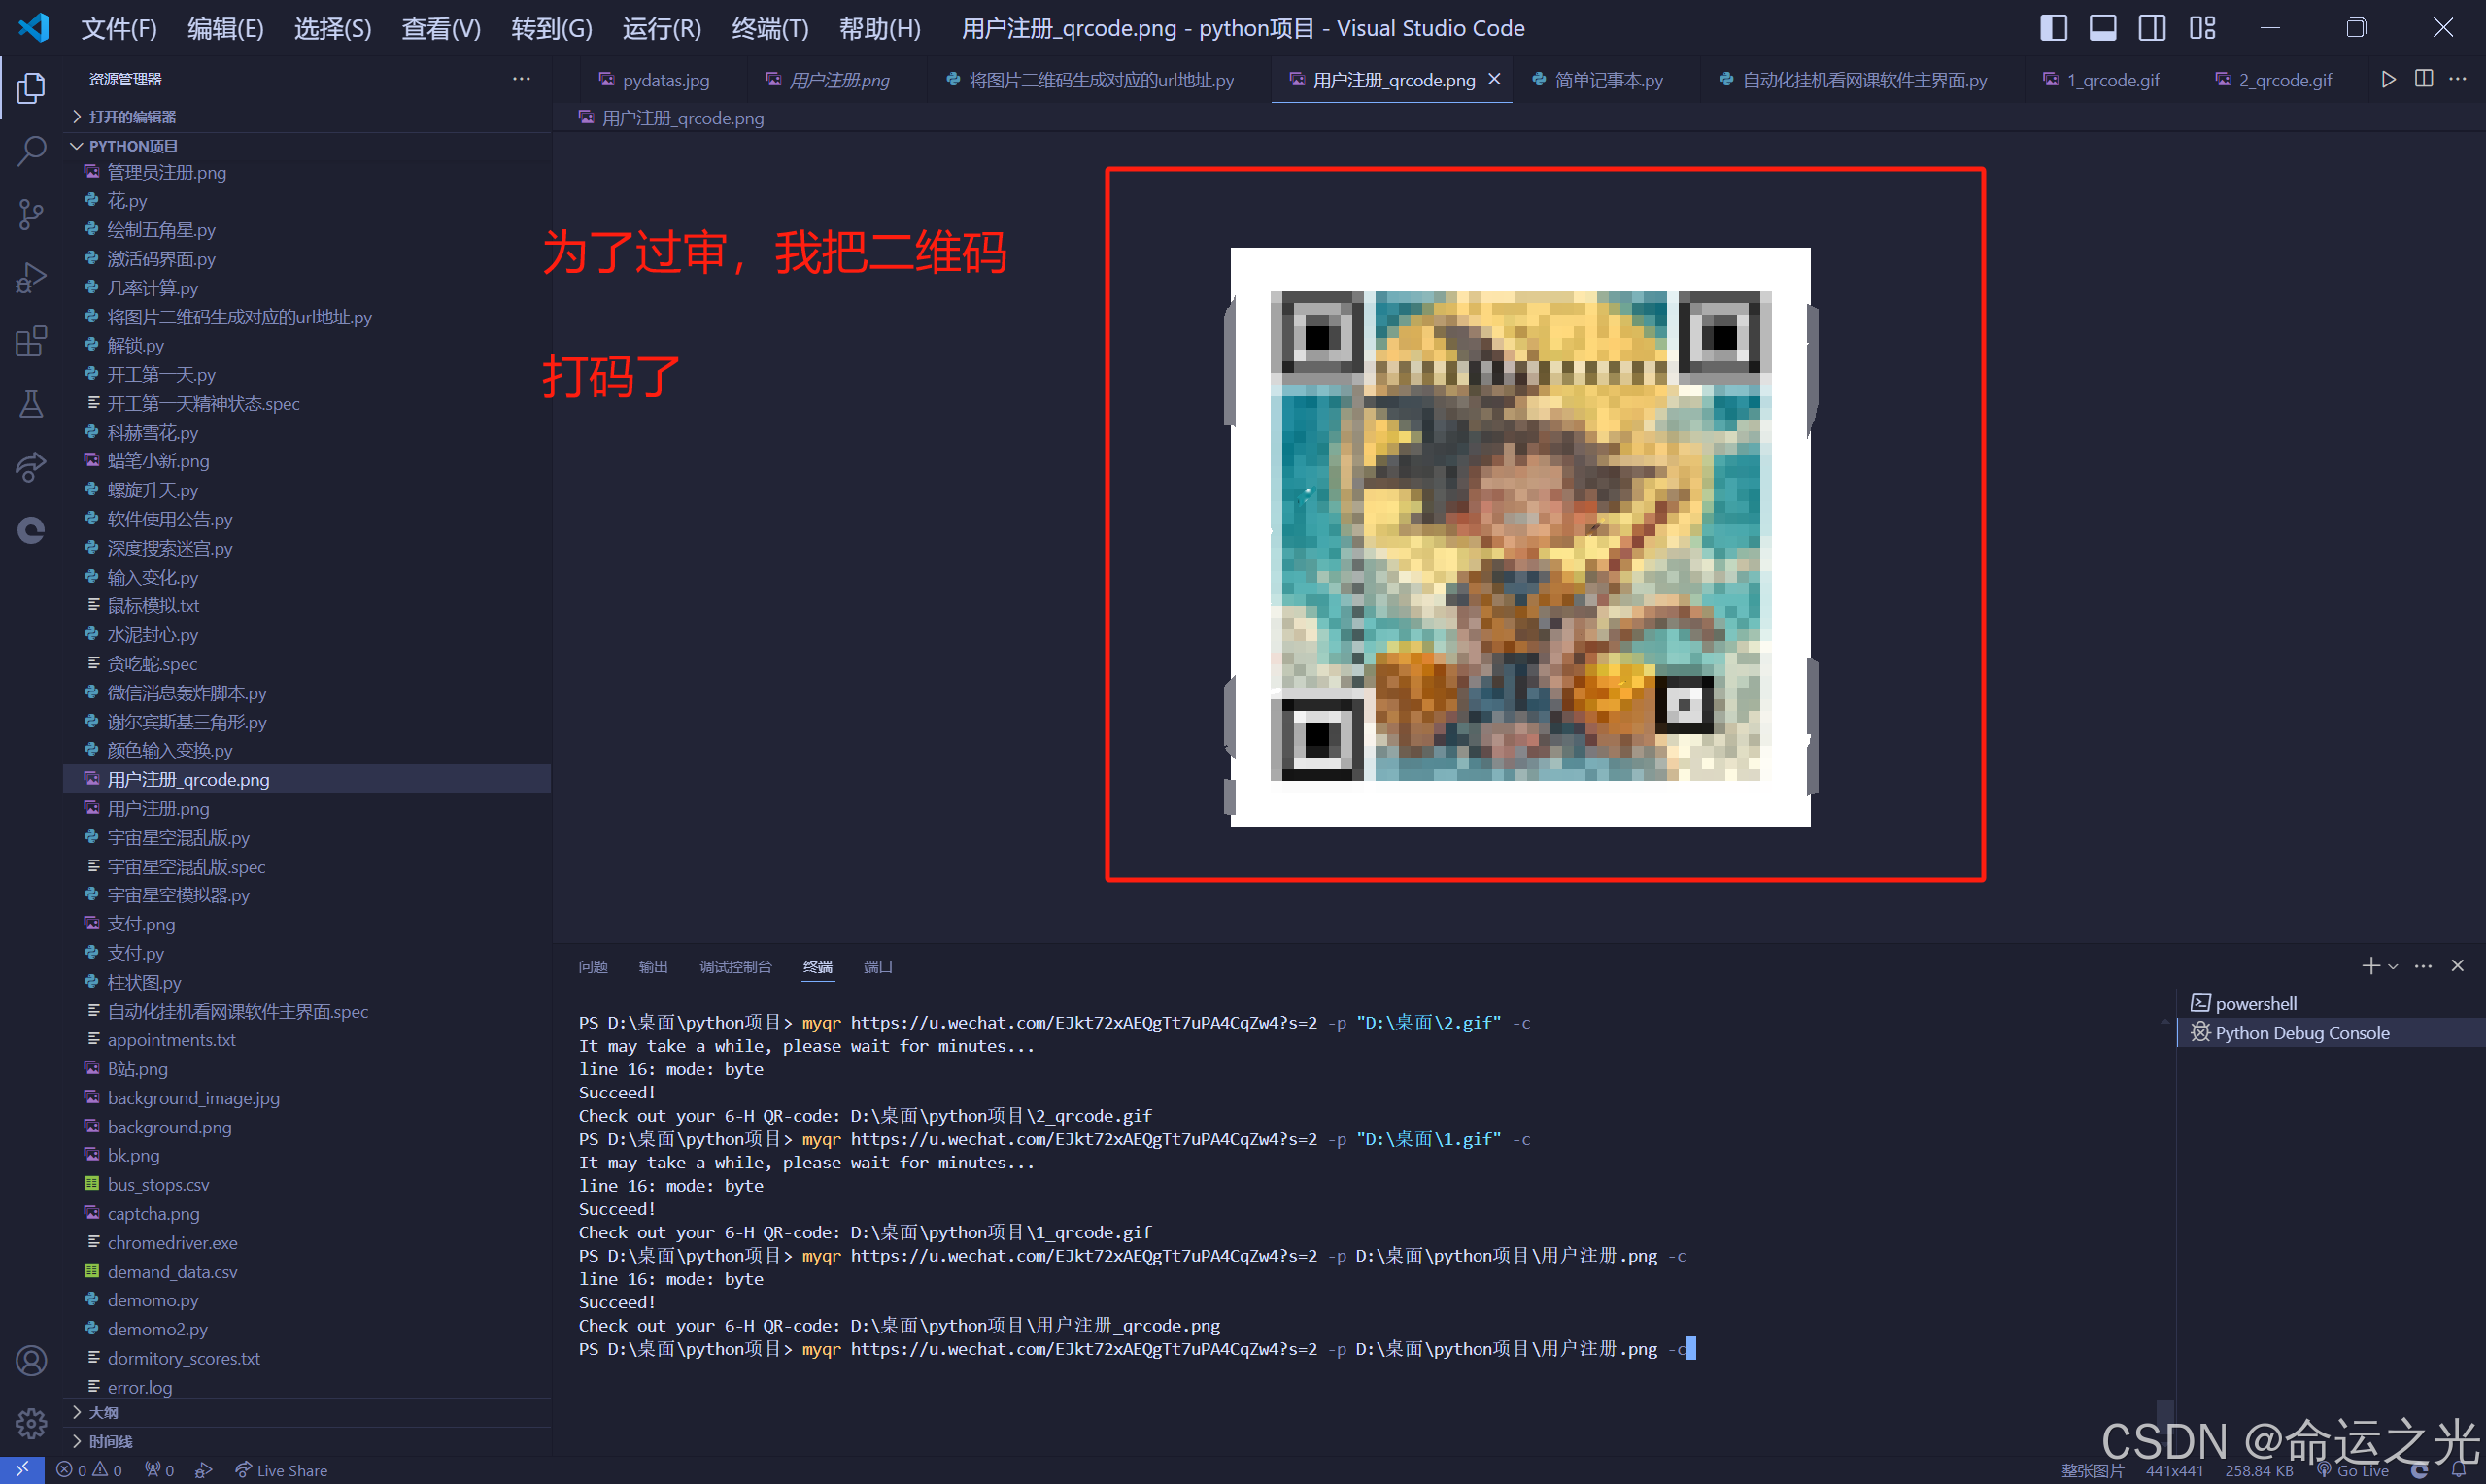The width and height of the screenshot is (2486, 1484).
Task: Open Run and Debug view
Action: (x=31, y=278)
